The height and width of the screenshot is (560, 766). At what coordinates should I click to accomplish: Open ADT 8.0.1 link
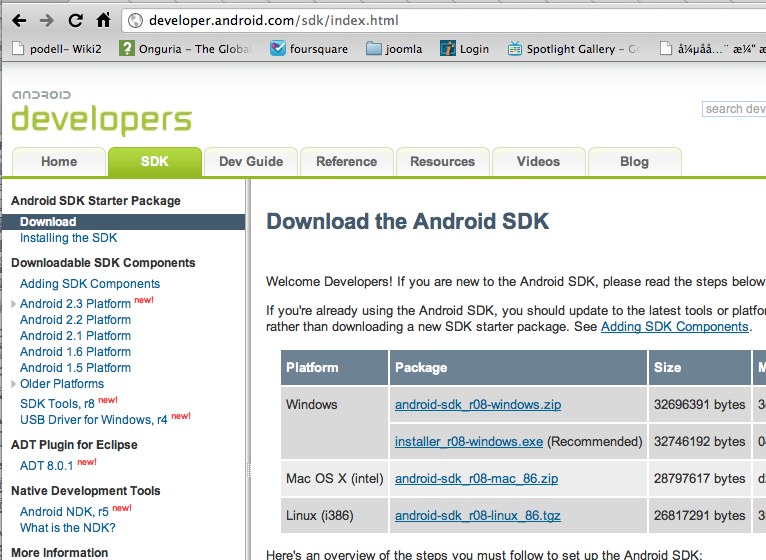pyautogui.click(x=46, y=466)
